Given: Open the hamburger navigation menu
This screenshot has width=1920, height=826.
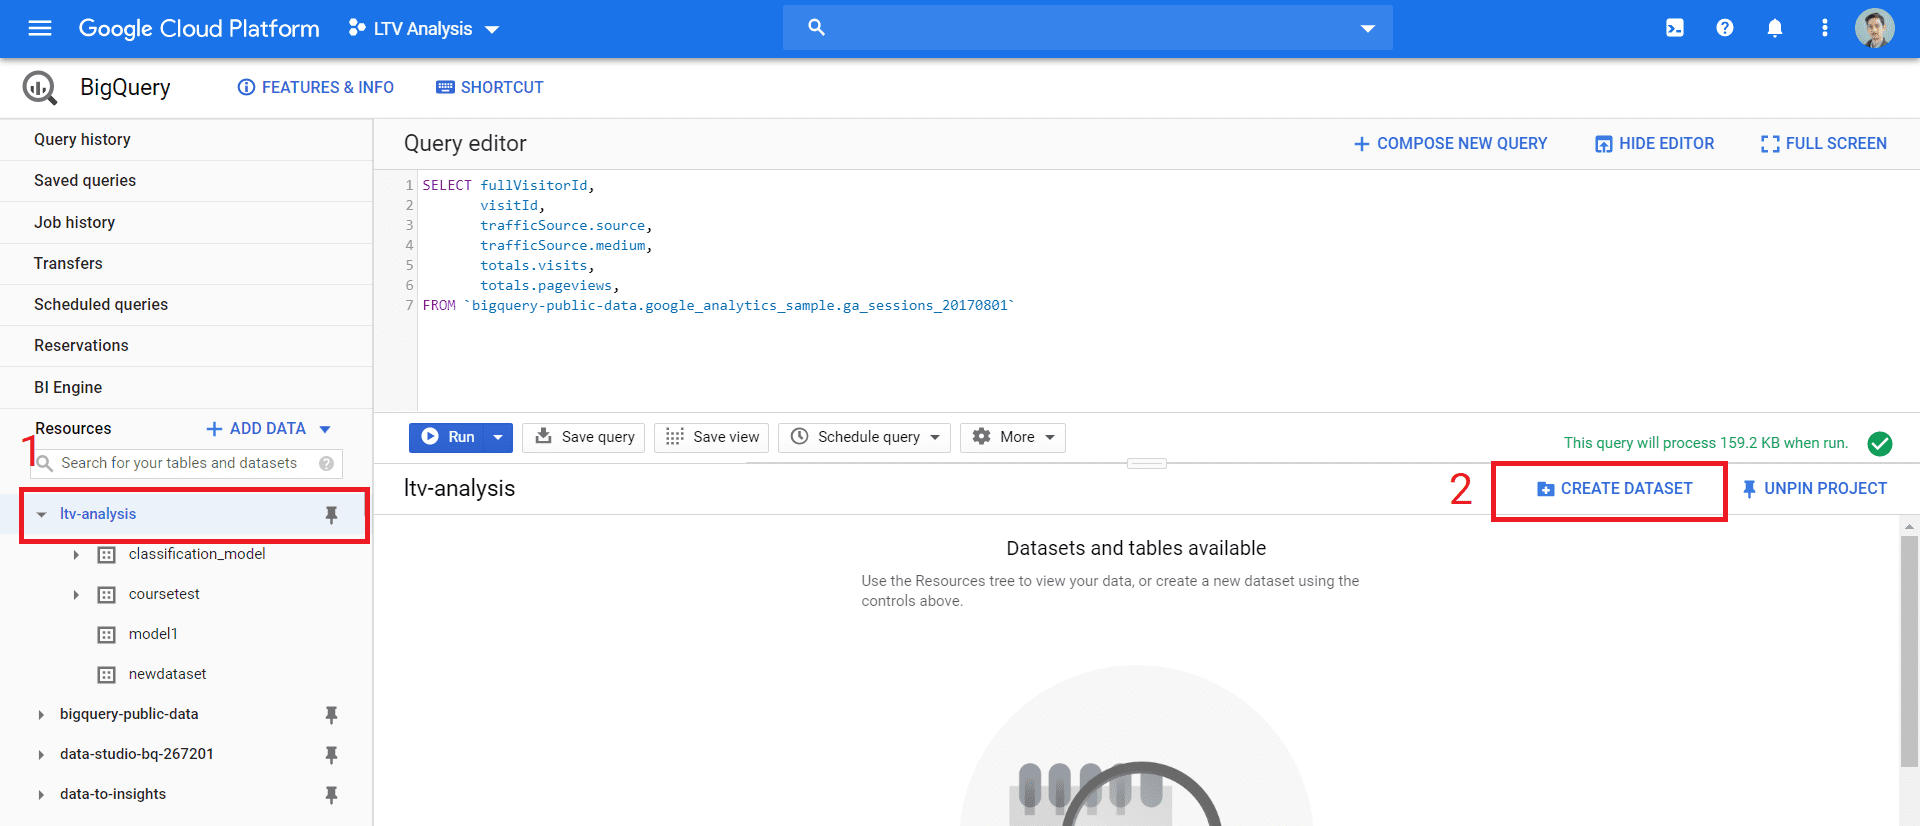Looking at the screenshot, I should click(40, 28).
